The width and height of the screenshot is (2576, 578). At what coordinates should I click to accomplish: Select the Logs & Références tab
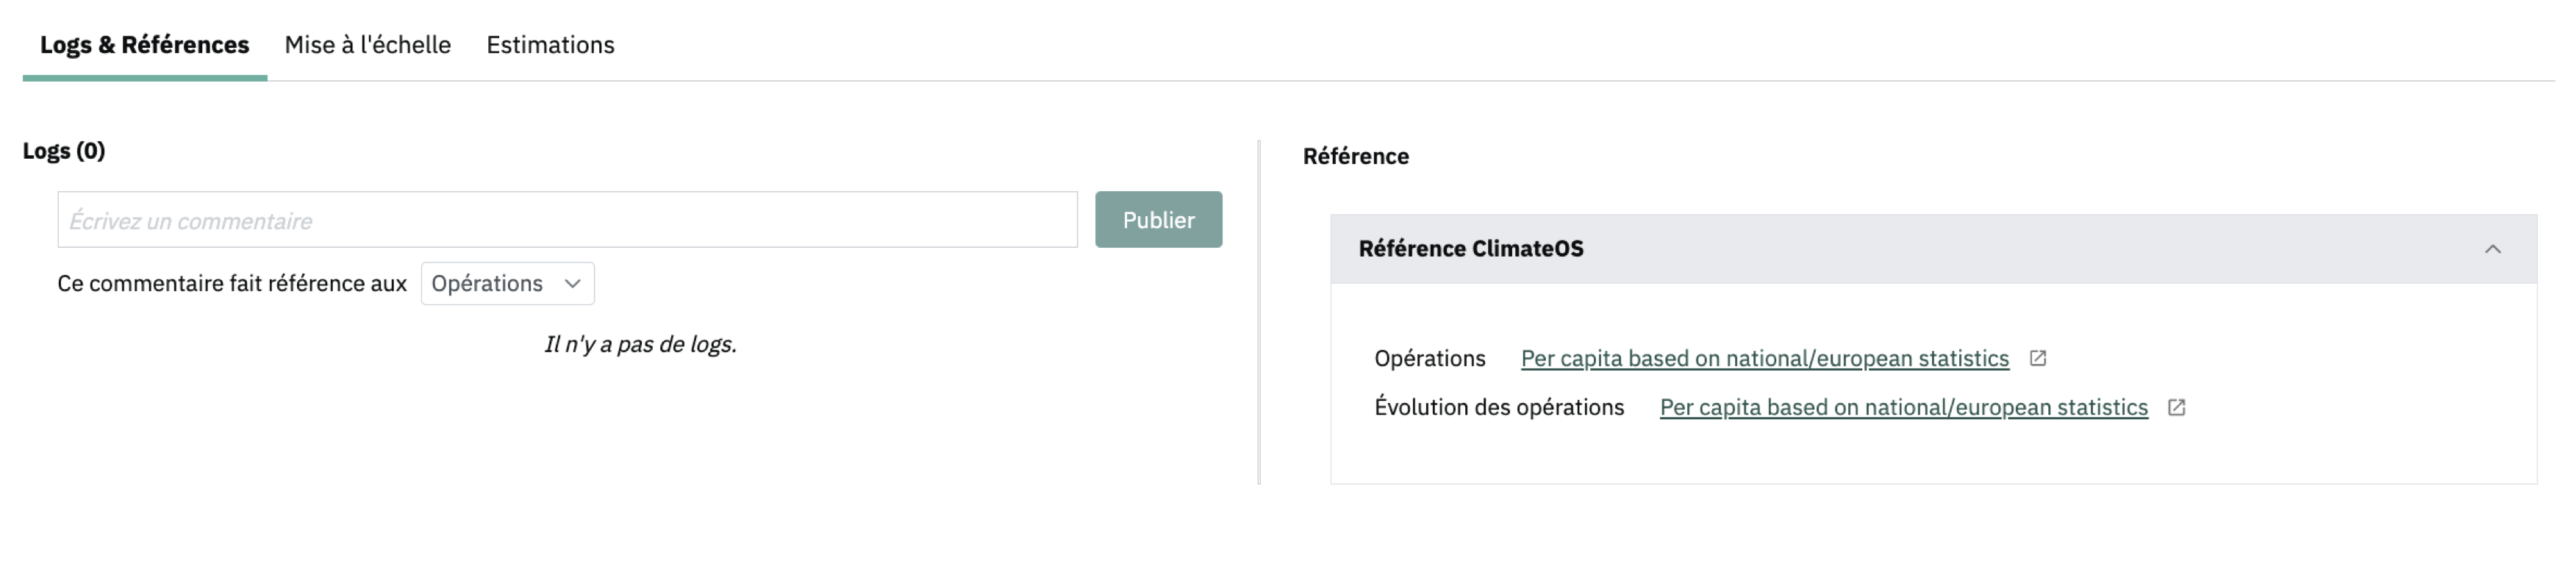pos(144,45)
